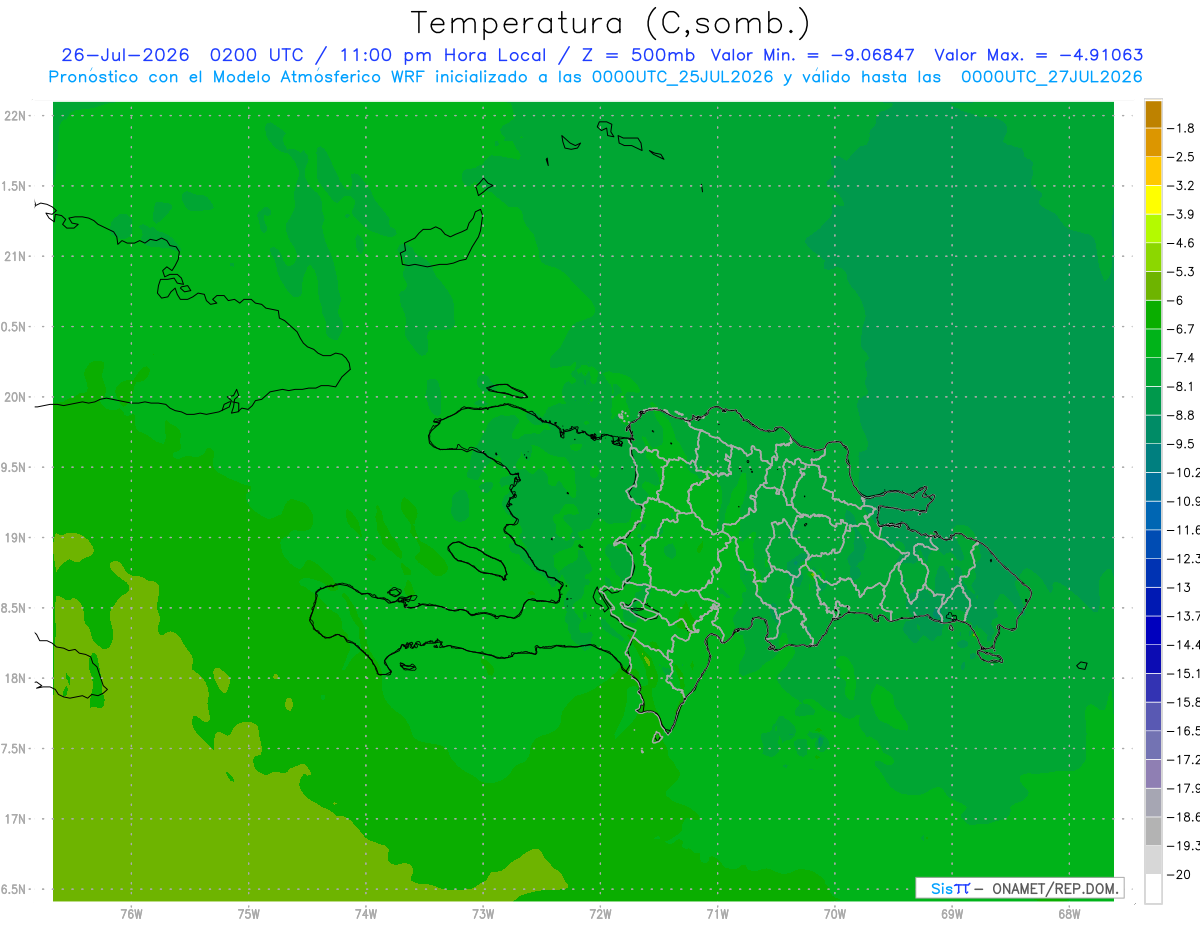The width and height of the screenshot is (1200, 927).
Task: Click '11:00 pm Hora Local' text
Action: [444, 55]
